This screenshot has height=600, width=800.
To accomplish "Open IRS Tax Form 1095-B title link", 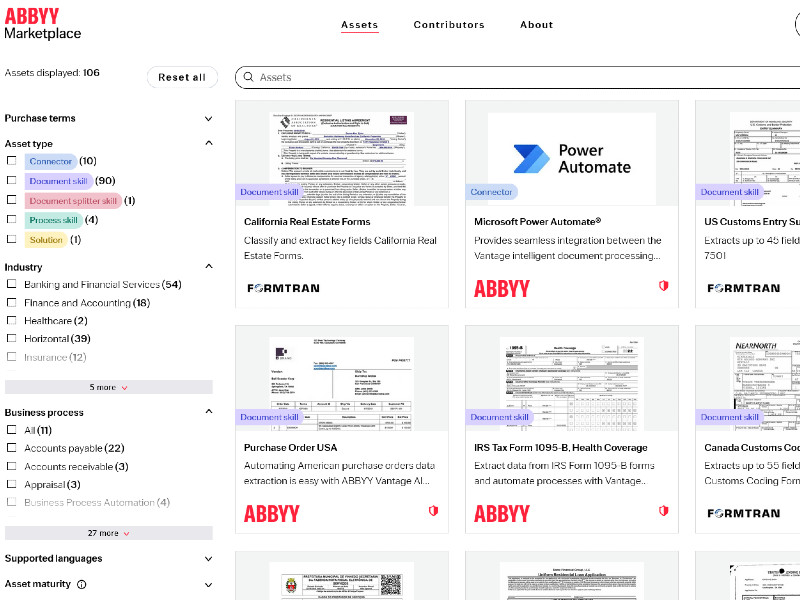I will coord(561,447).
